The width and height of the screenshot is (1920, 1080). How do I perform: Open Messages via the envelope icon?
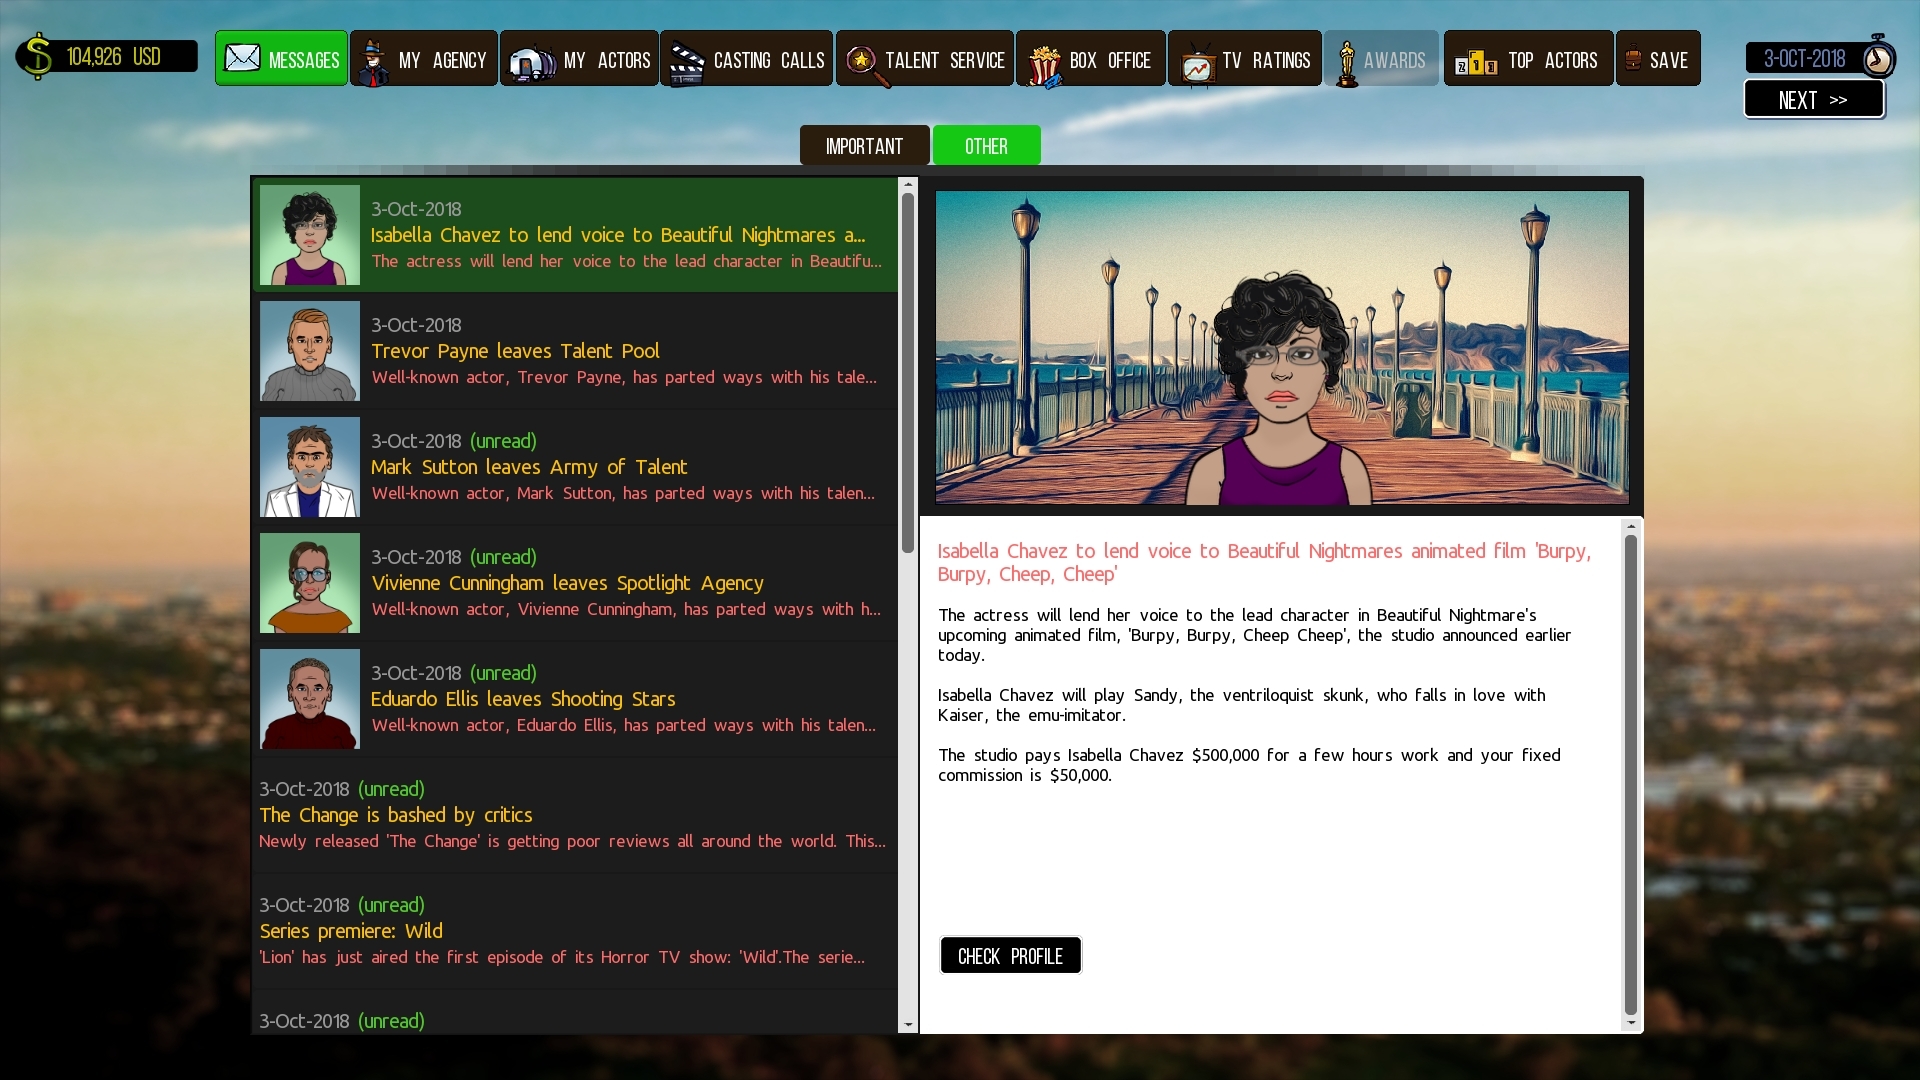pos(243,59)
